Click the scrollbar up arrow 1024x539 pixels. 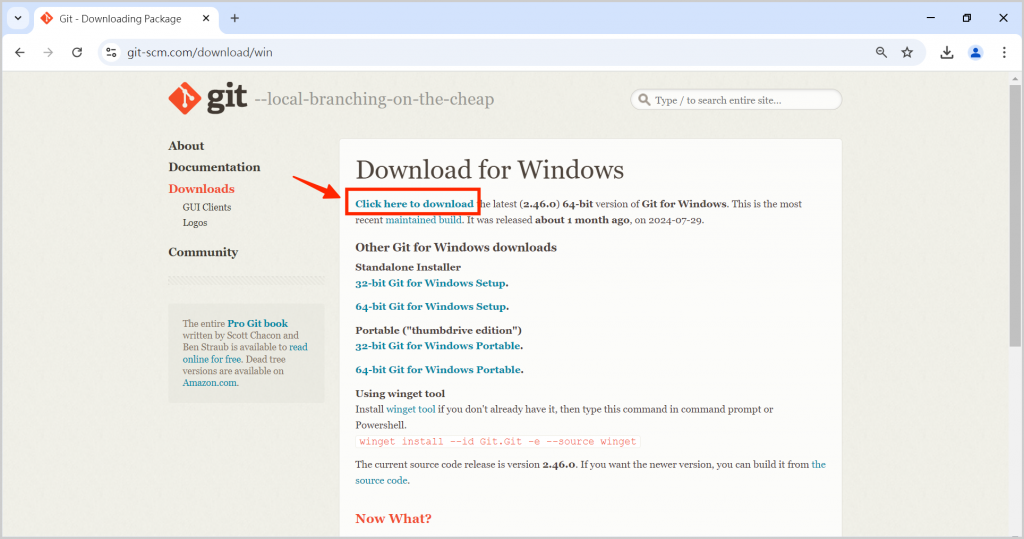point(1015,78)
